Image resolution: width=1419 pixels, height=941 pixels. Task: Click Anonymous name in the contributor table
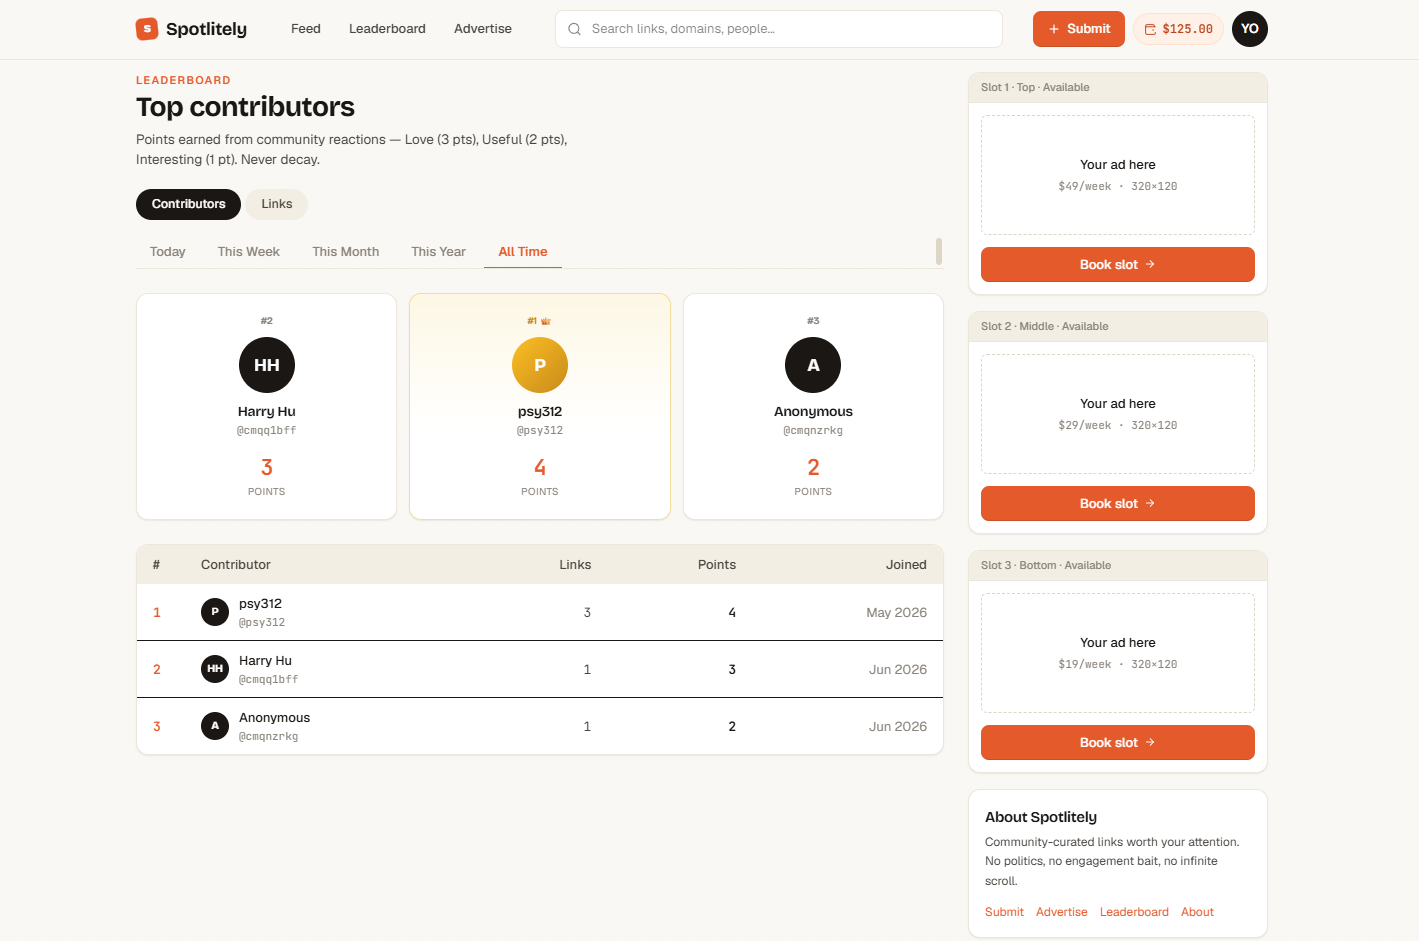tap(274, 718)
